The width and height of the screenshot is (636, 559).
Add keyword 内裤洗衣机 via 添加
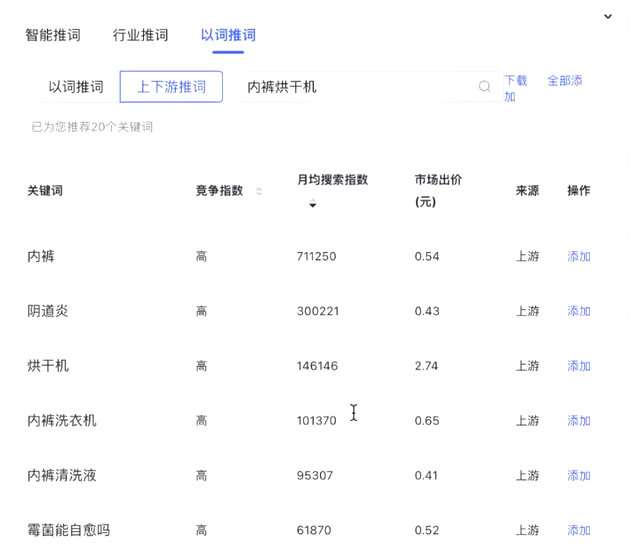click(579, 421)
